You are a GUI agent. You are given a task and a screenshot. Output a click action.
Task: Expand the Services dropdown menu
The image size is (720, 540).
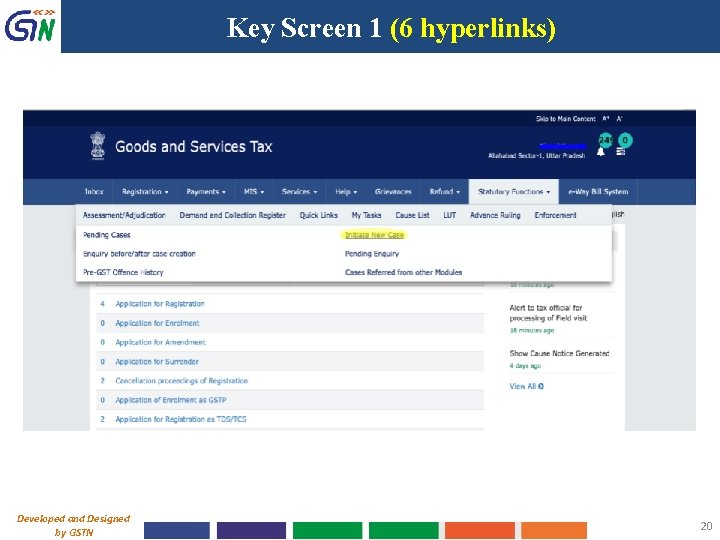[x=299, y=191]
